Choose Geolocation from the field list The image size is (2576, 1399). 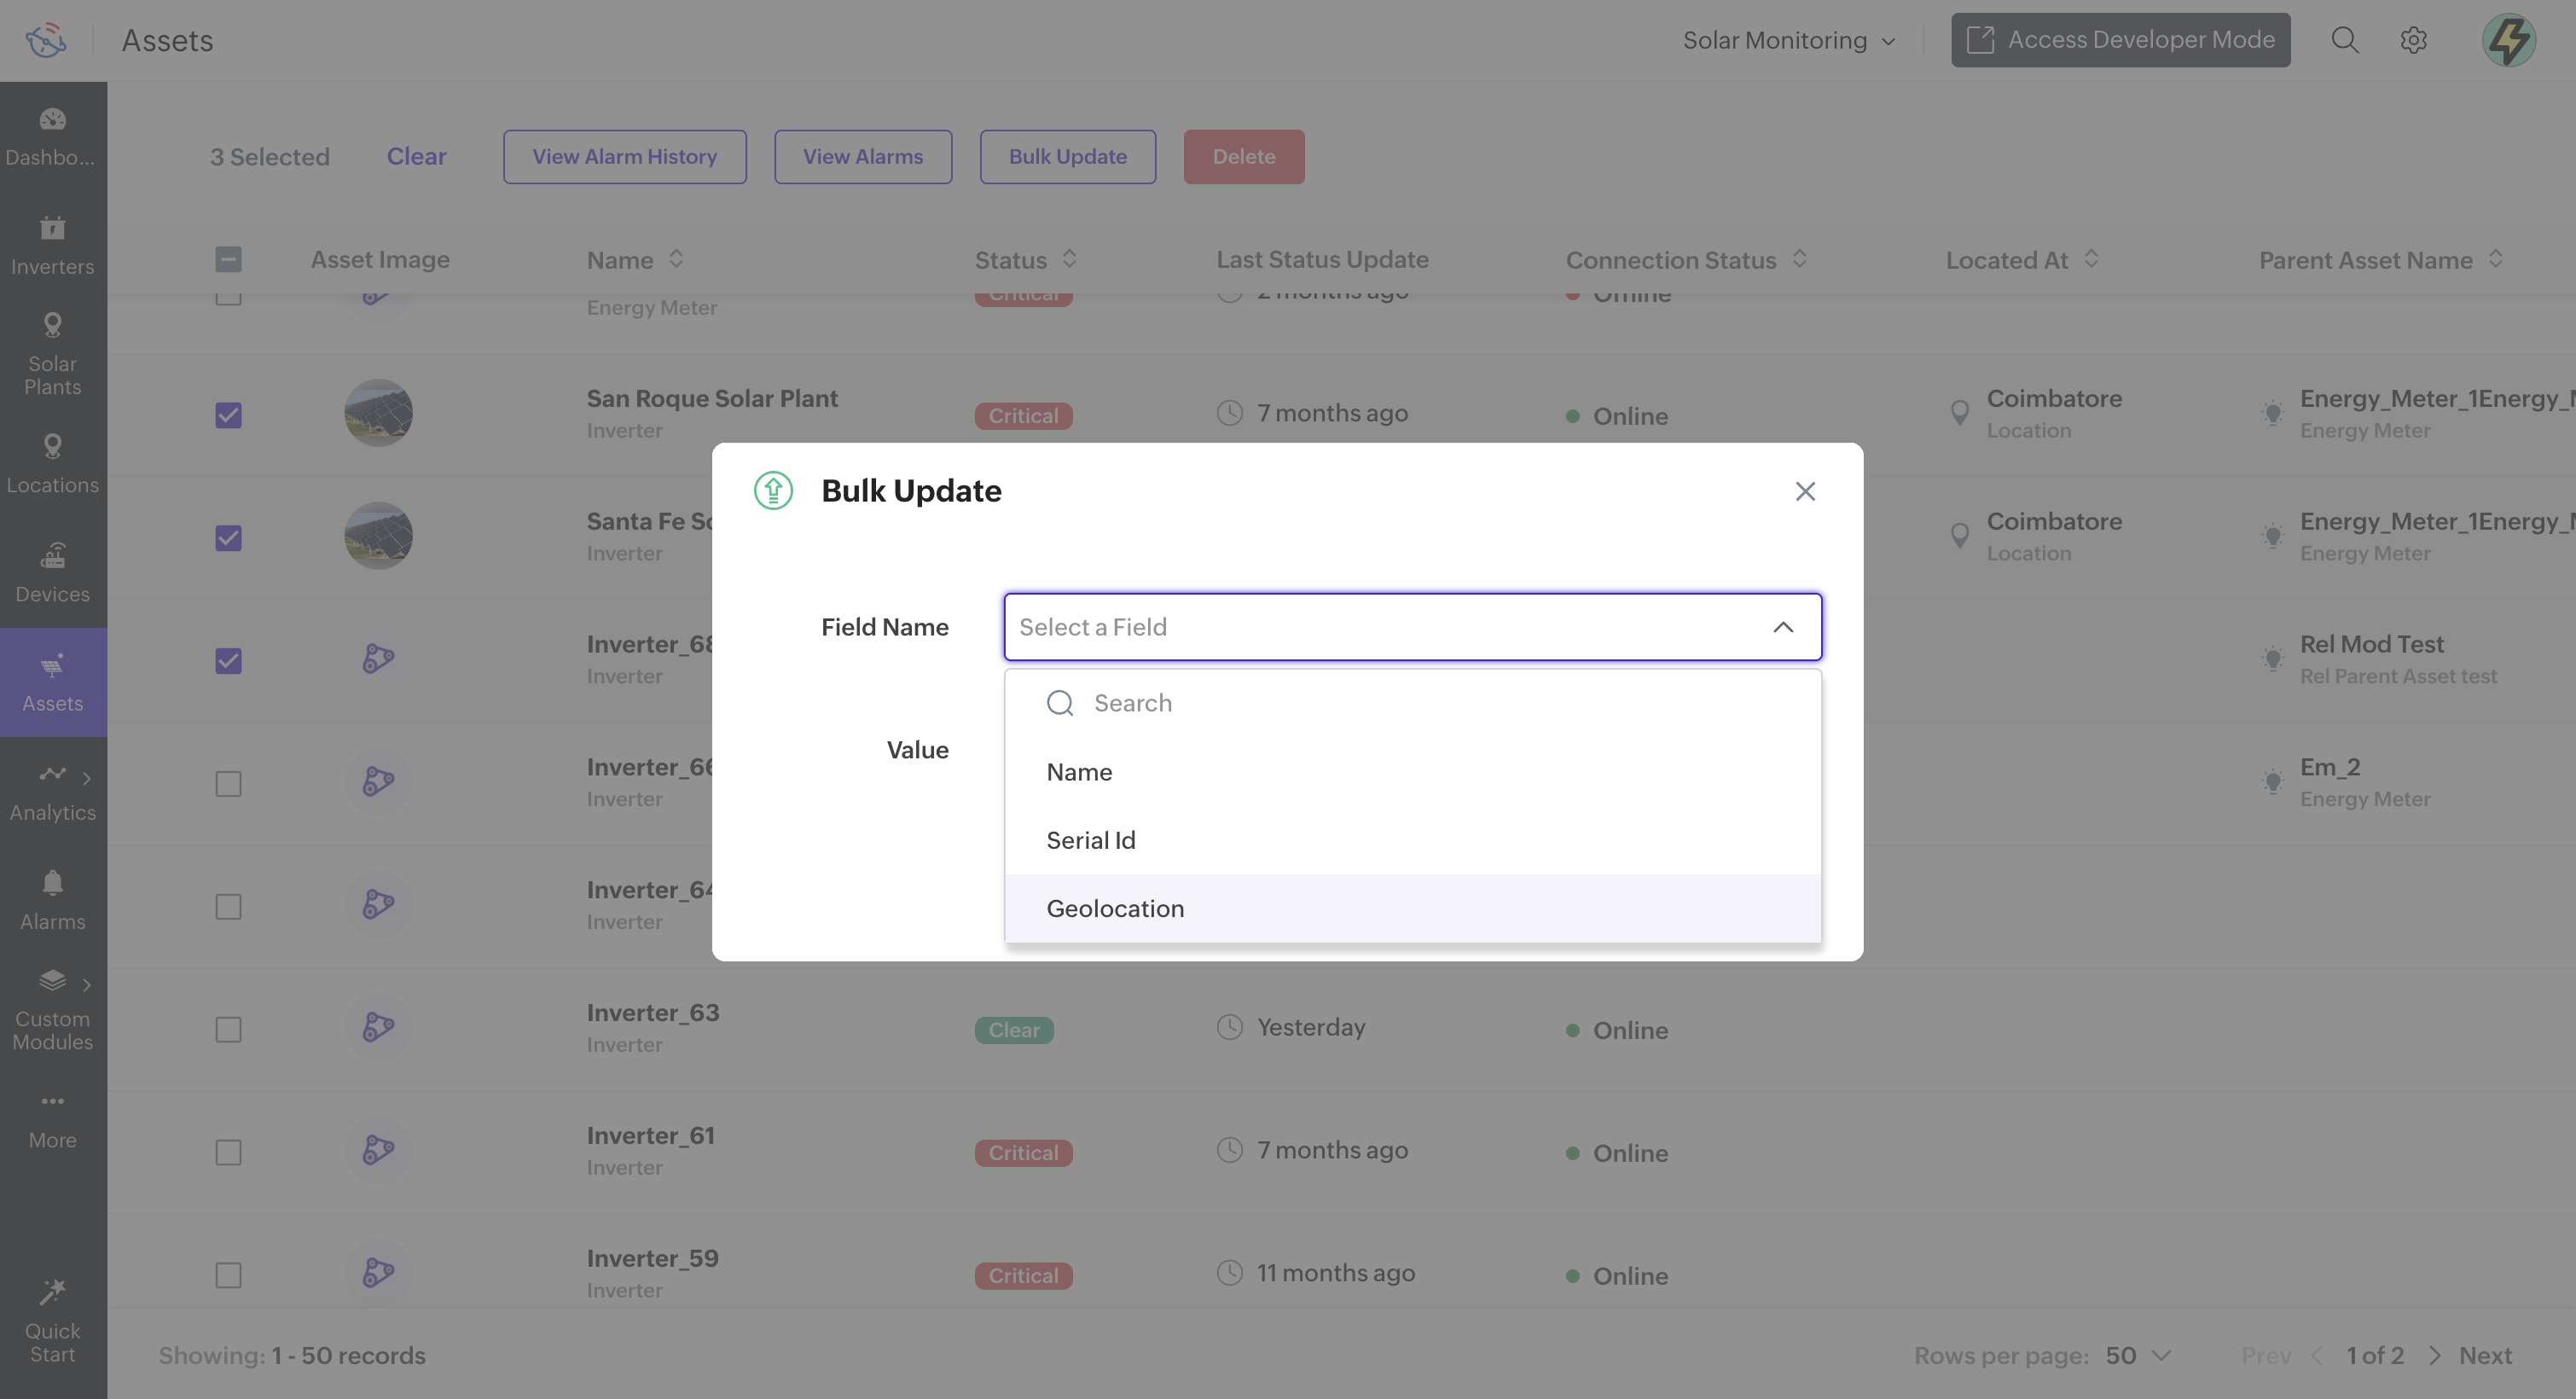[1114, 908]
